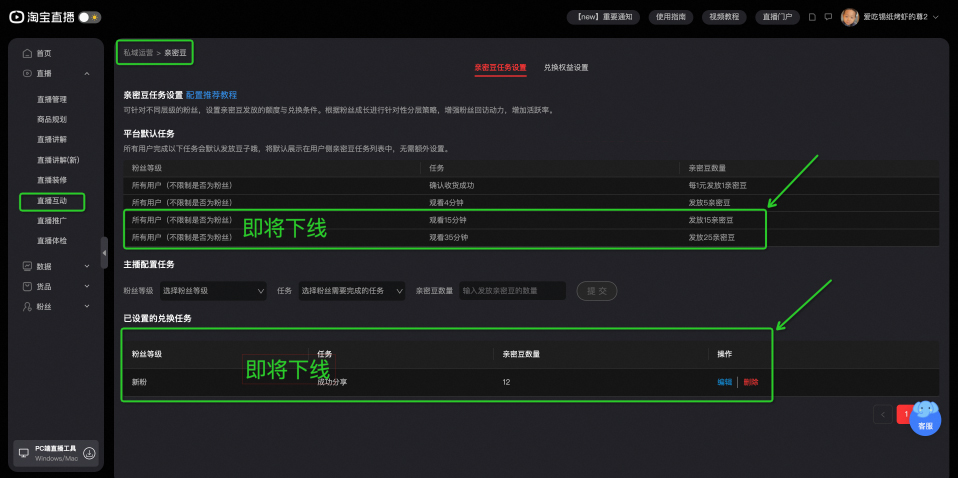Open 商品规划 in the sidebar
Screen dimensions: 958x478
coord(52,120)
